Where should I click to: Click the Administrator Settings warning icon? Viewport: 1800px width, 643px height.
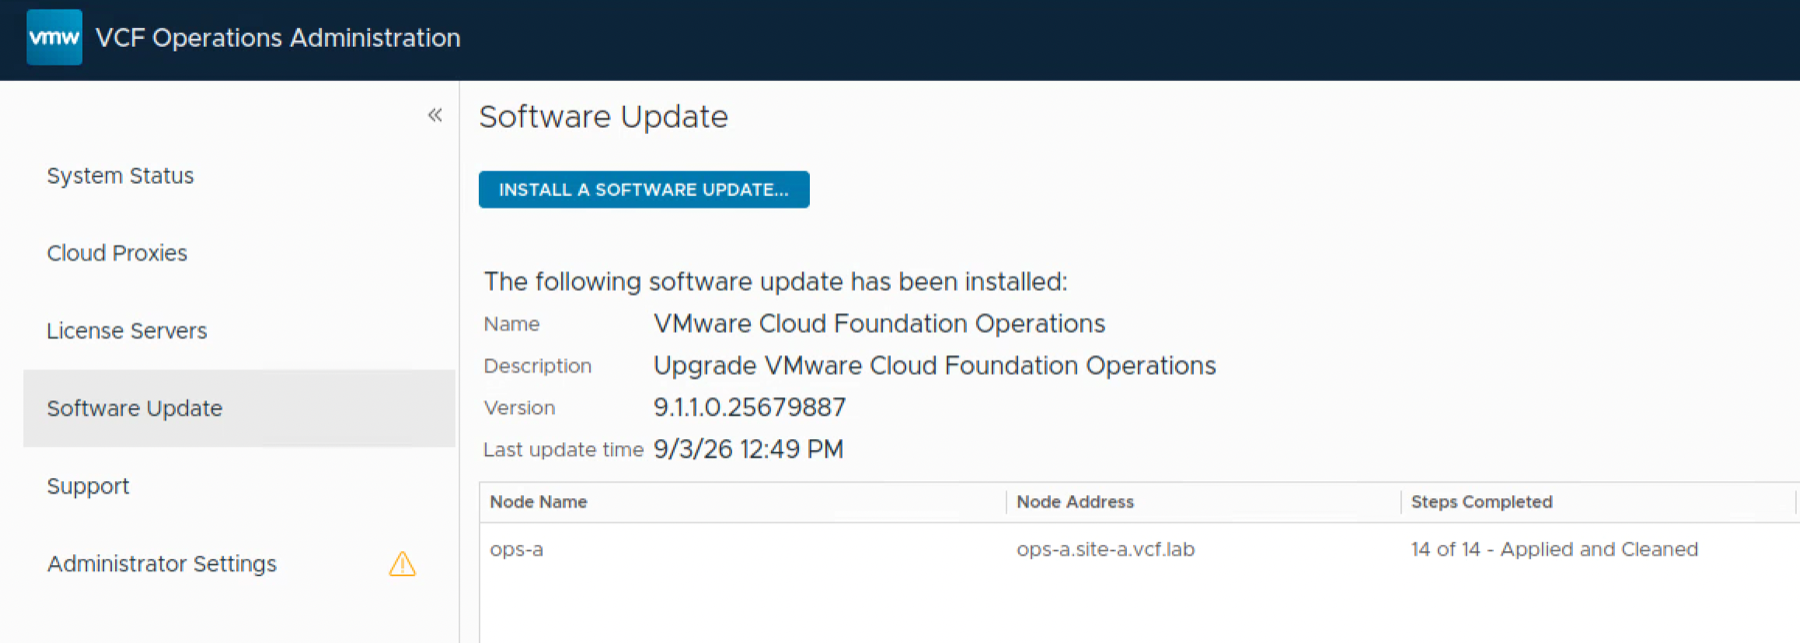coord(402,564)
